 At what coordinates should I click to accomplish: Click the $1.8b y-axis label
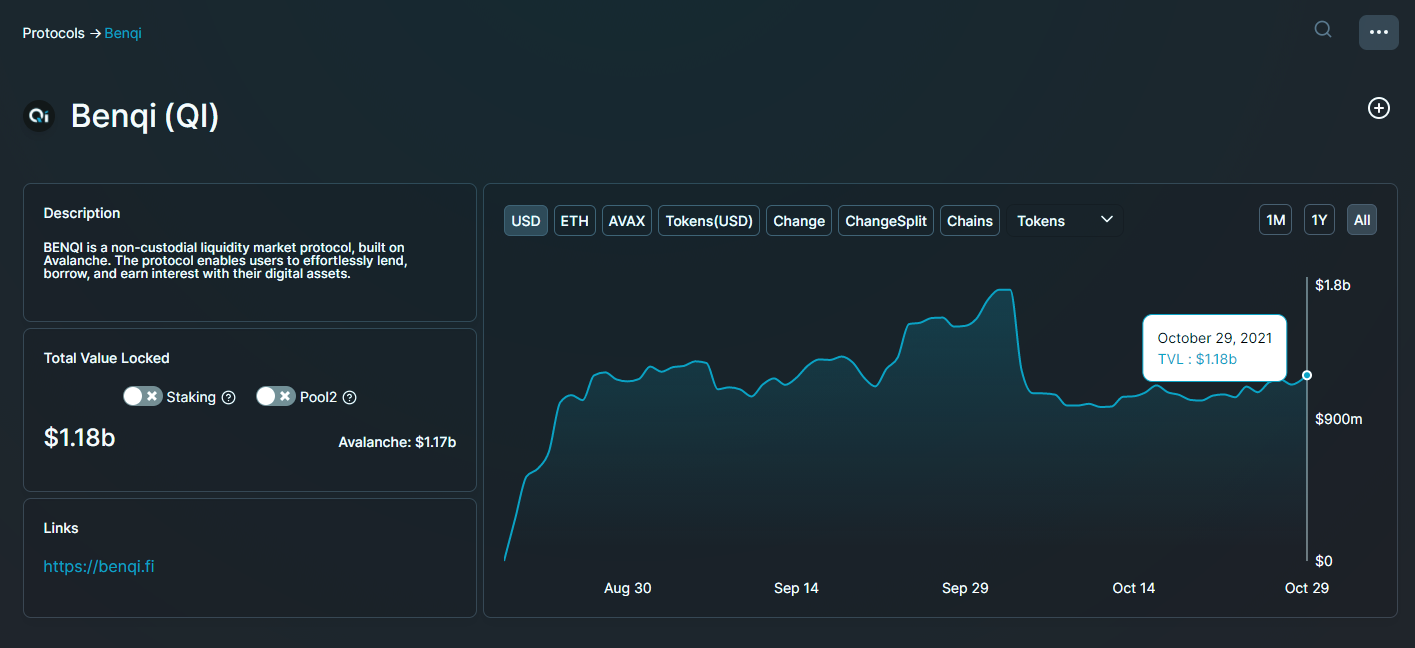tap(1333, 285)
